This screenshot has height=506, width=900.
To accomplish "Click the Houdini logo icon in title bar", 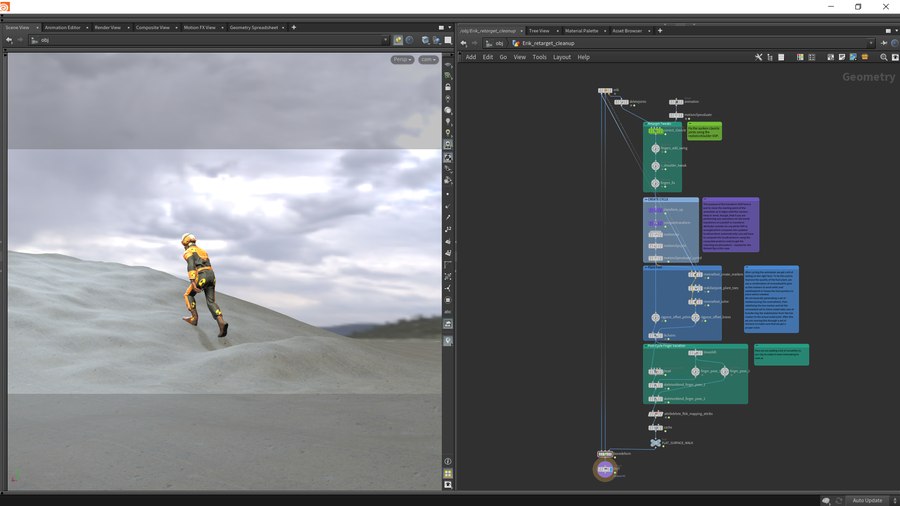I will click(6, 6).
